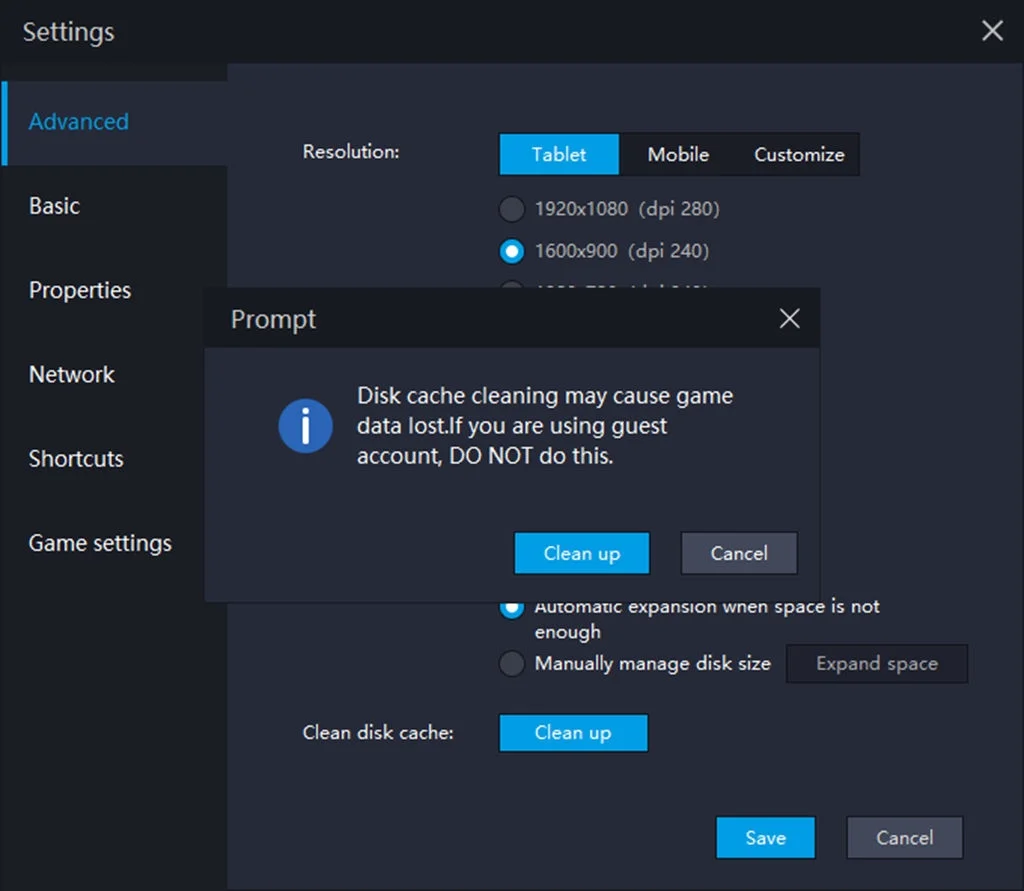Click the 'Prompt' dialog title
The image size is (1024, 891).
click(x=273, y=320)
